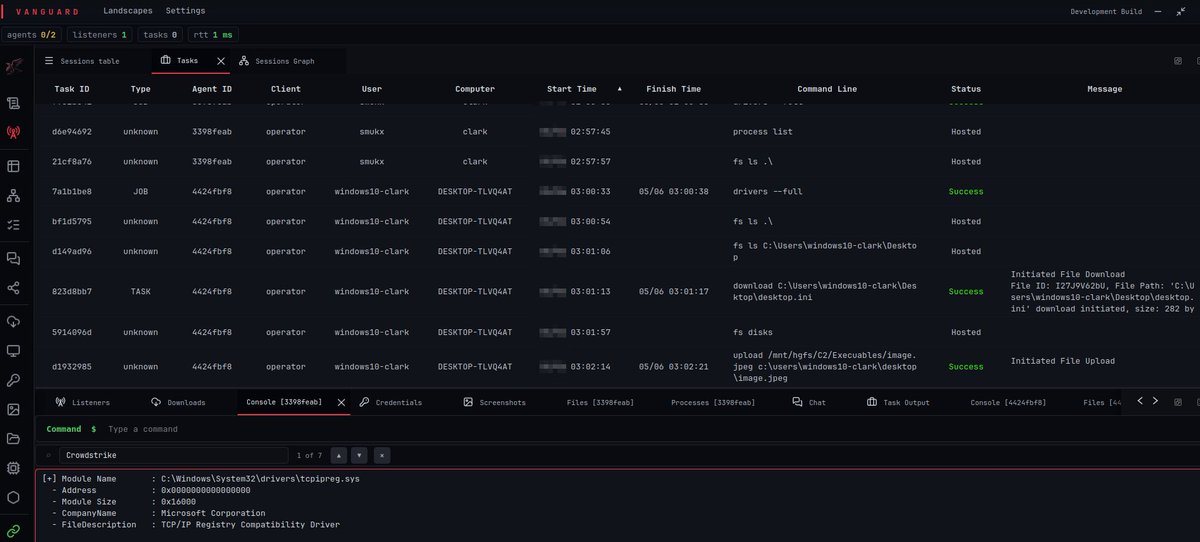Screen dimensions: 1200x542
Task: Click the hexagon sidebar icon
Action: click(x=14, y=497)
